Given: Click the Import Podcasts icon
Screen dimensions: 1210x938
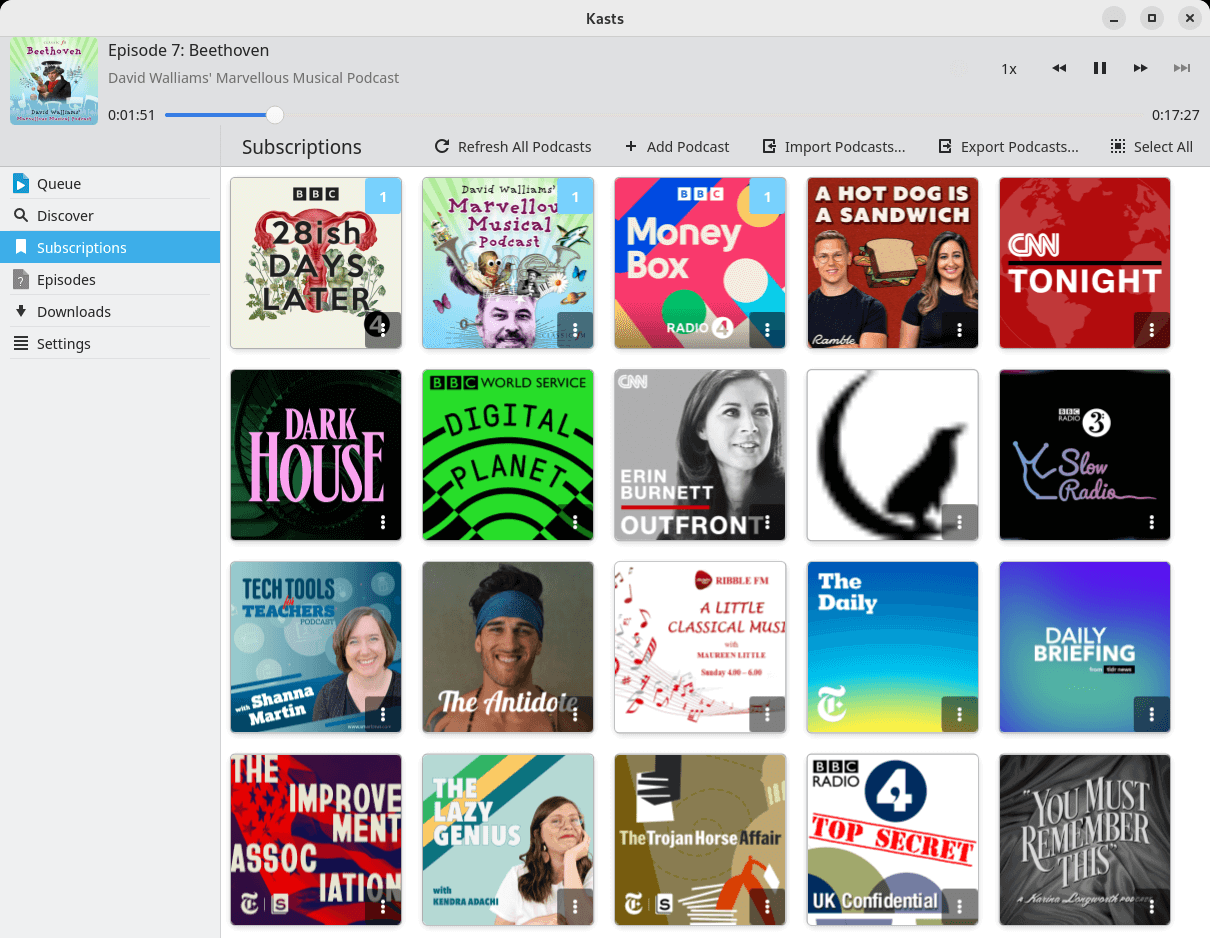Looking at the screenshot, I should (769, 146).
